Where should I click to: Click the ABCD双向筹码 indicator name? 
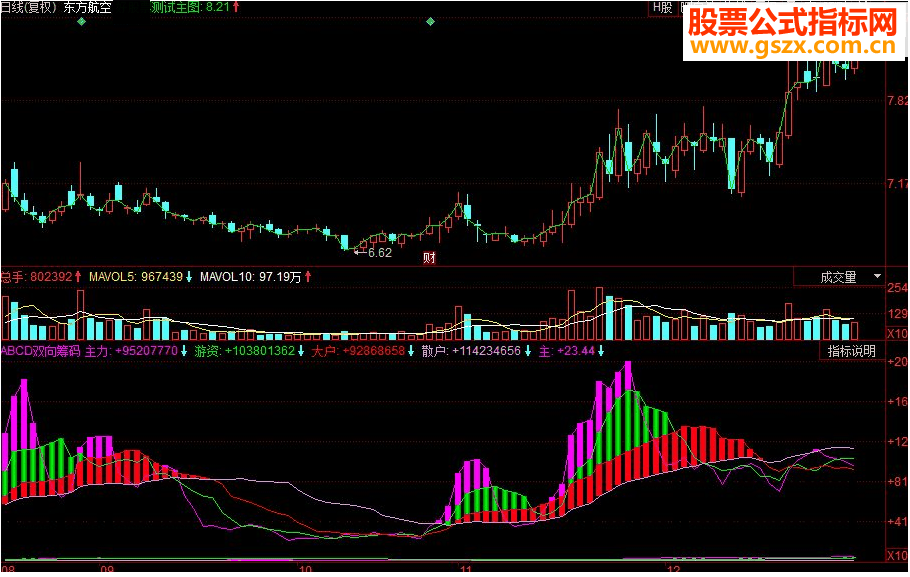[x=41, y=351]
